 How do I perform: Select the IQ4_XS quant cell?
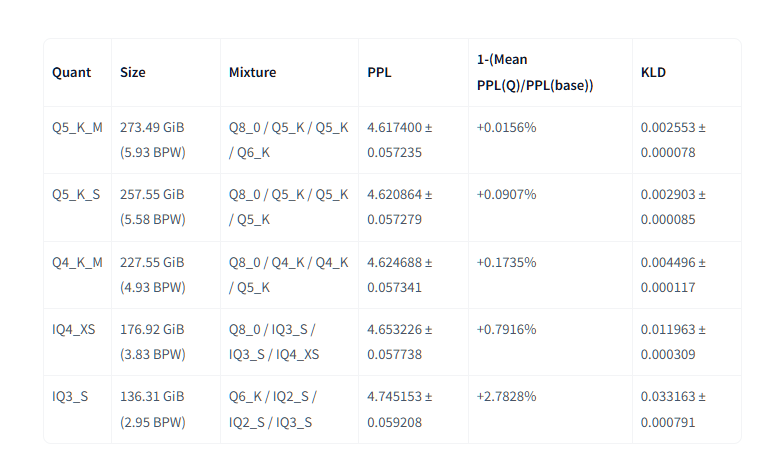tap(74, 329)
